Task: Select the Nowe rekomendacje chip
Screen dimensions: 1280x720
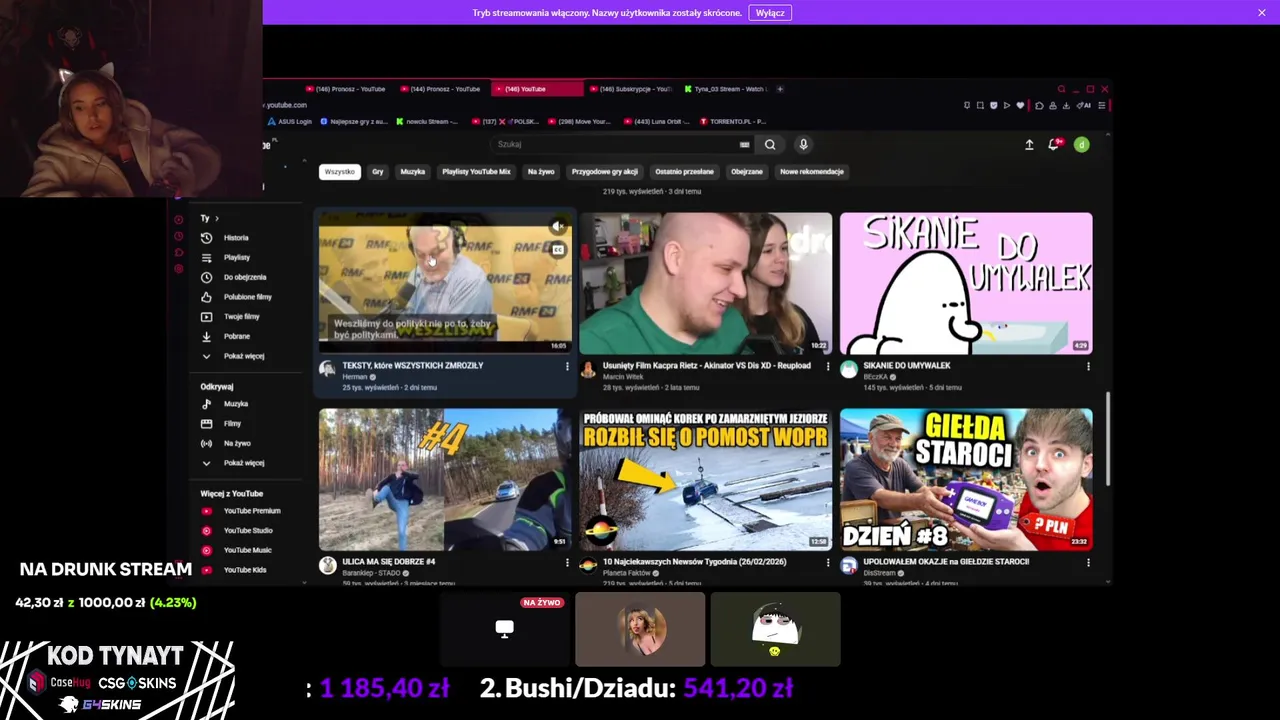Action: tap(812, 172)
